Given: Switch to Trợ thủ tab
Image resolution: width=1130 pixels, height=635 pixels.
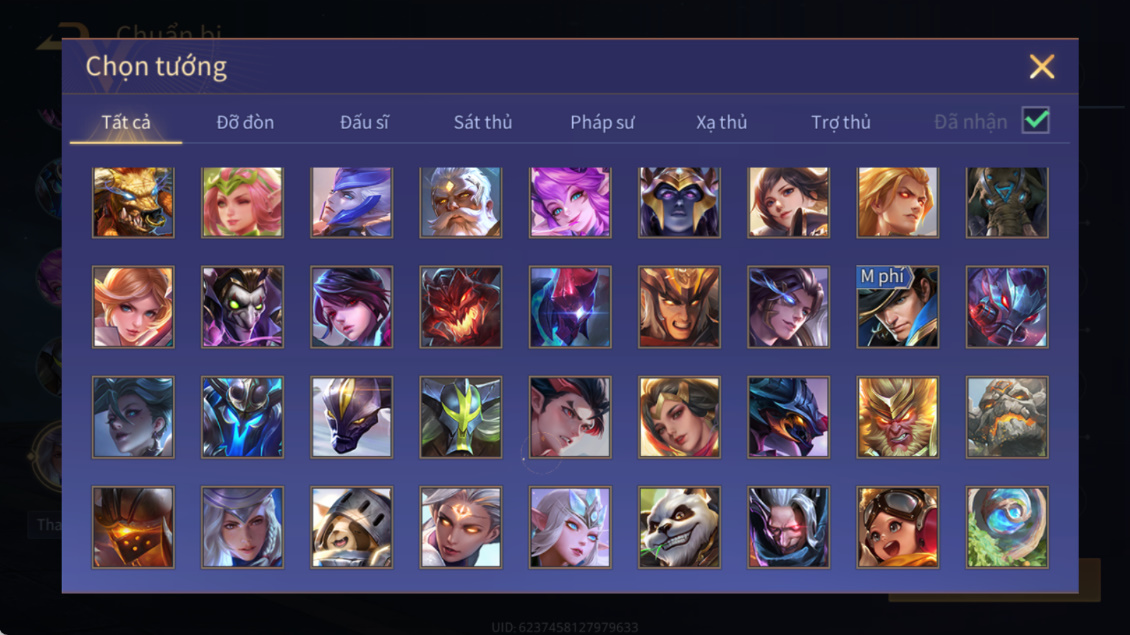Looking at the screenshot, I should [841, 123].
